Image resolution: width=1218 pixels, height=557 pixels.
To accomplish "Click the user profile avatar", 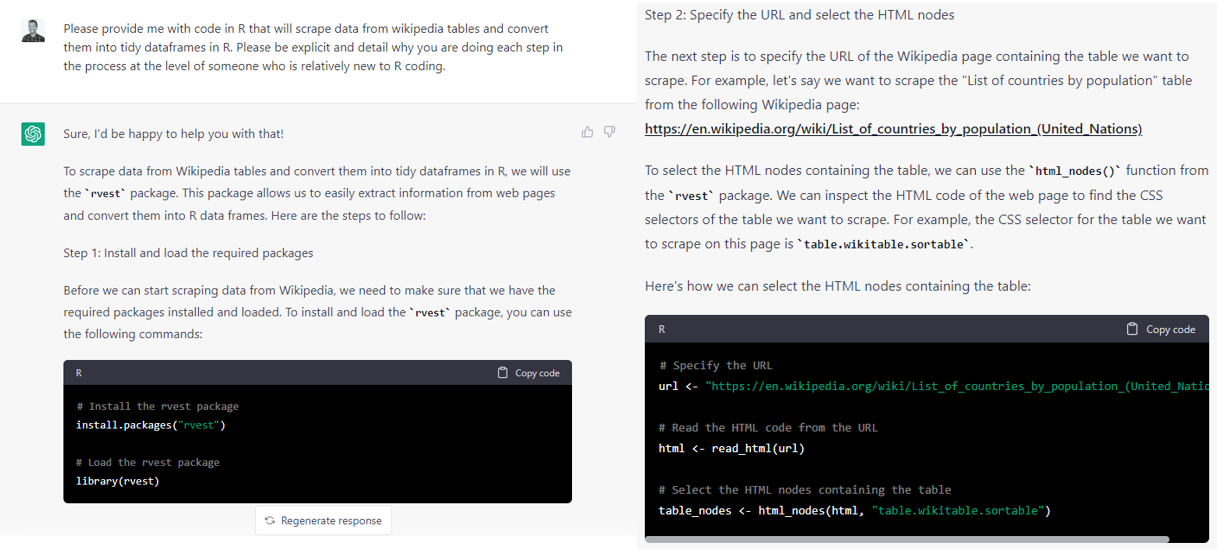I will [x=33, y=31].
